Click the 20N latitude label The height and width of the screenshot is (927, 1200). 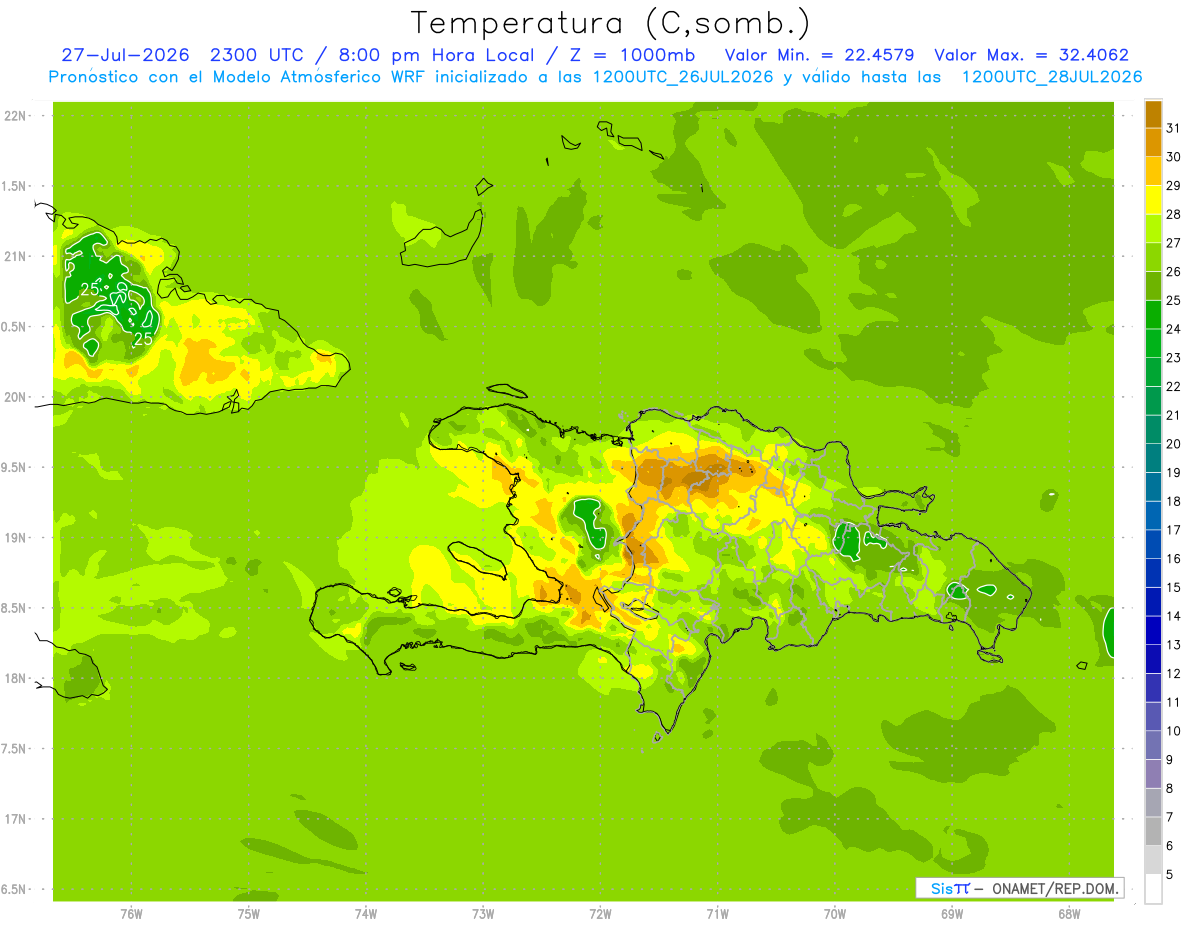pyautogui.click(x=17, y=397)
